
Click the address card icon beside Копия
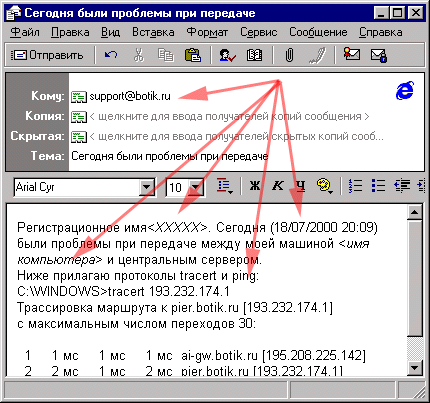pyautogui.click(x=79, y=117)
